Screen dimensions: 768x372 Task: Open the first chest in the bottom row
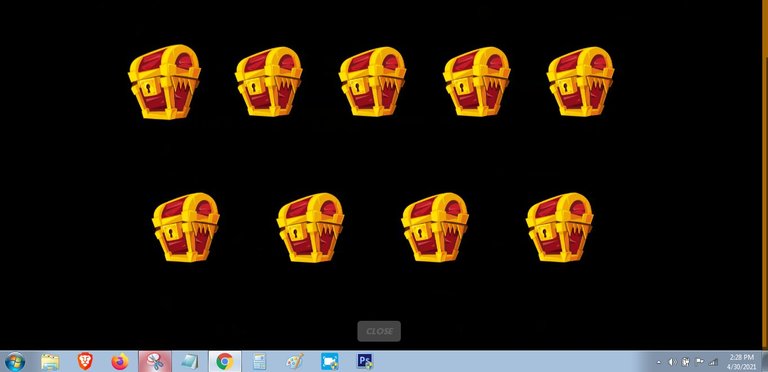pos(186,228)
